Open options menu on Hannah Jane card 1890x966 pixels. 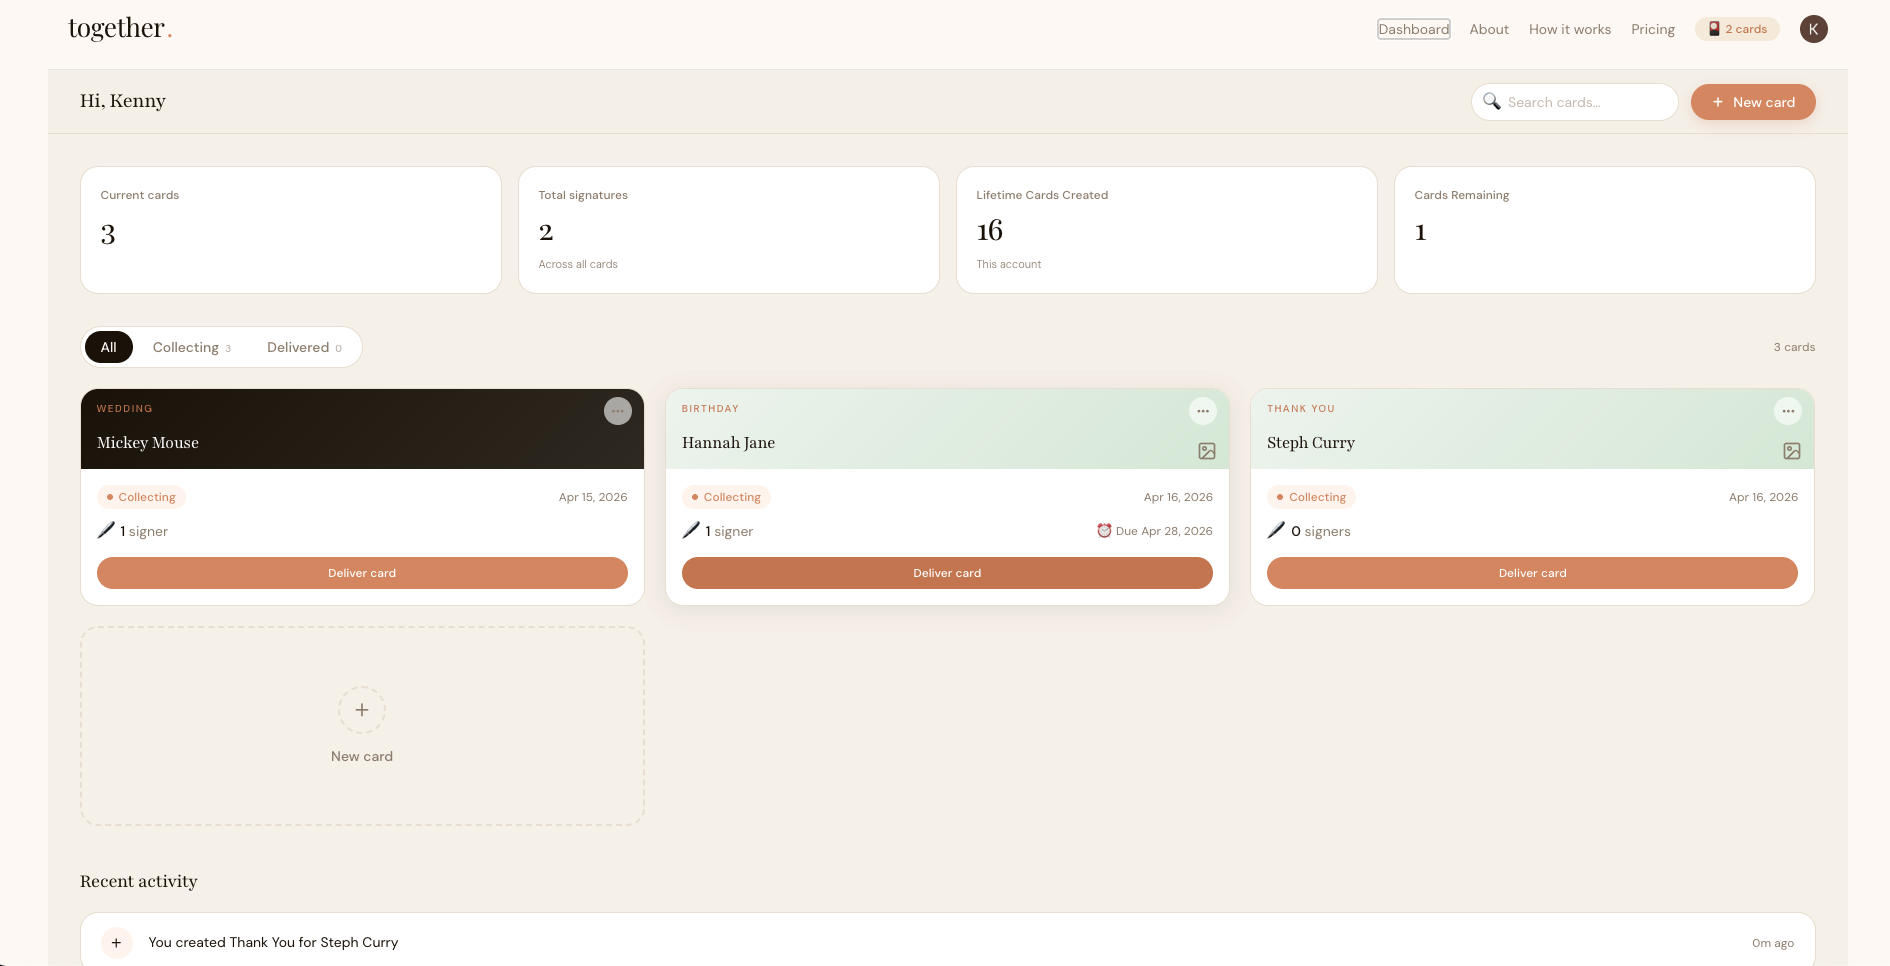(1203, 411)
